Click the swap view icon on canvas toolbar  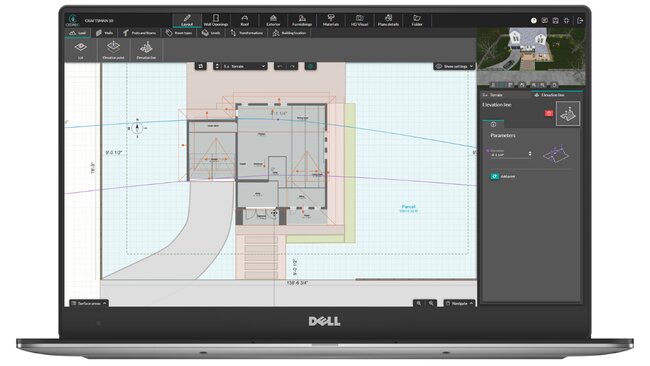(x=201, y=66)
